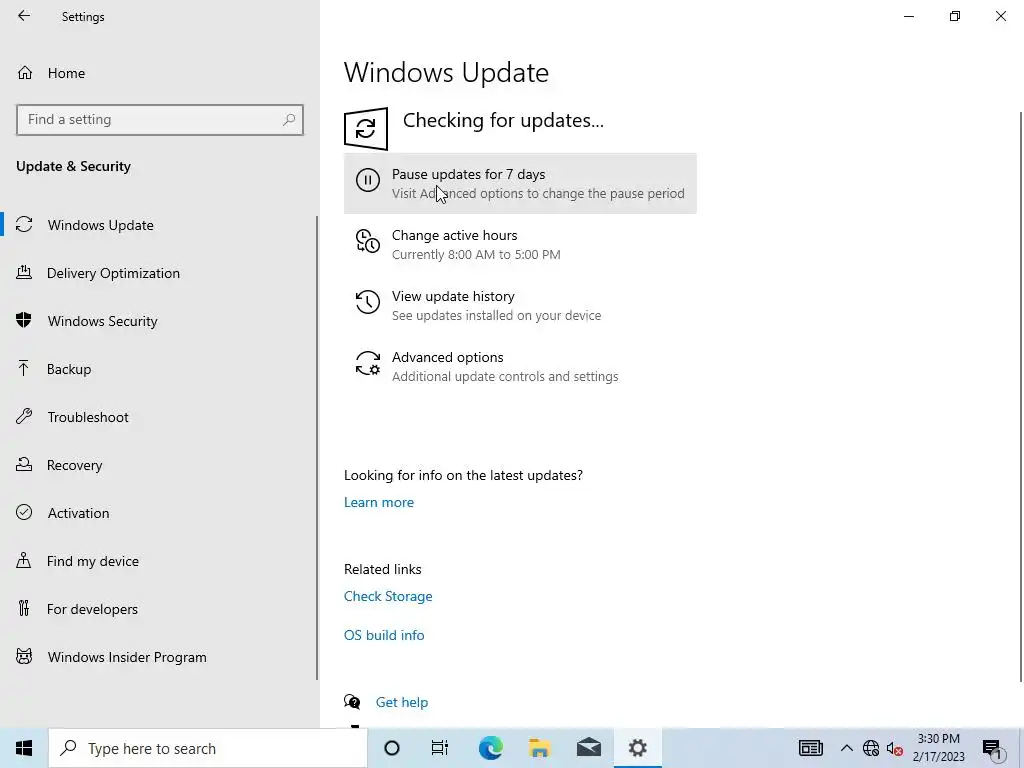Click the Settings gear in the taskbar
Screen dimensions: 1024x768
pyautogui.click(x=637, y=748)
